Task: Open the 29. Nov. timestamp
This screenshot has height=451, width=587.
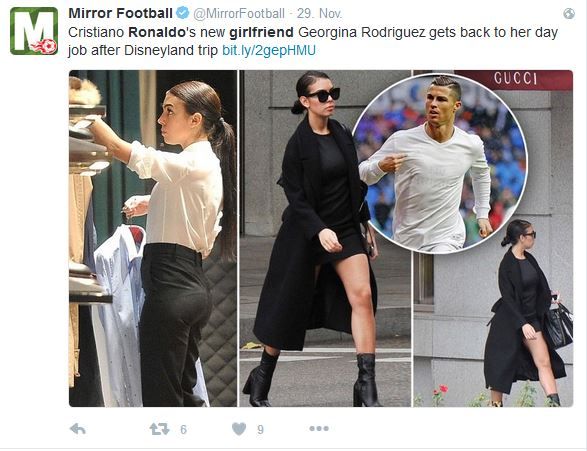Action: (x=319, y=14)
